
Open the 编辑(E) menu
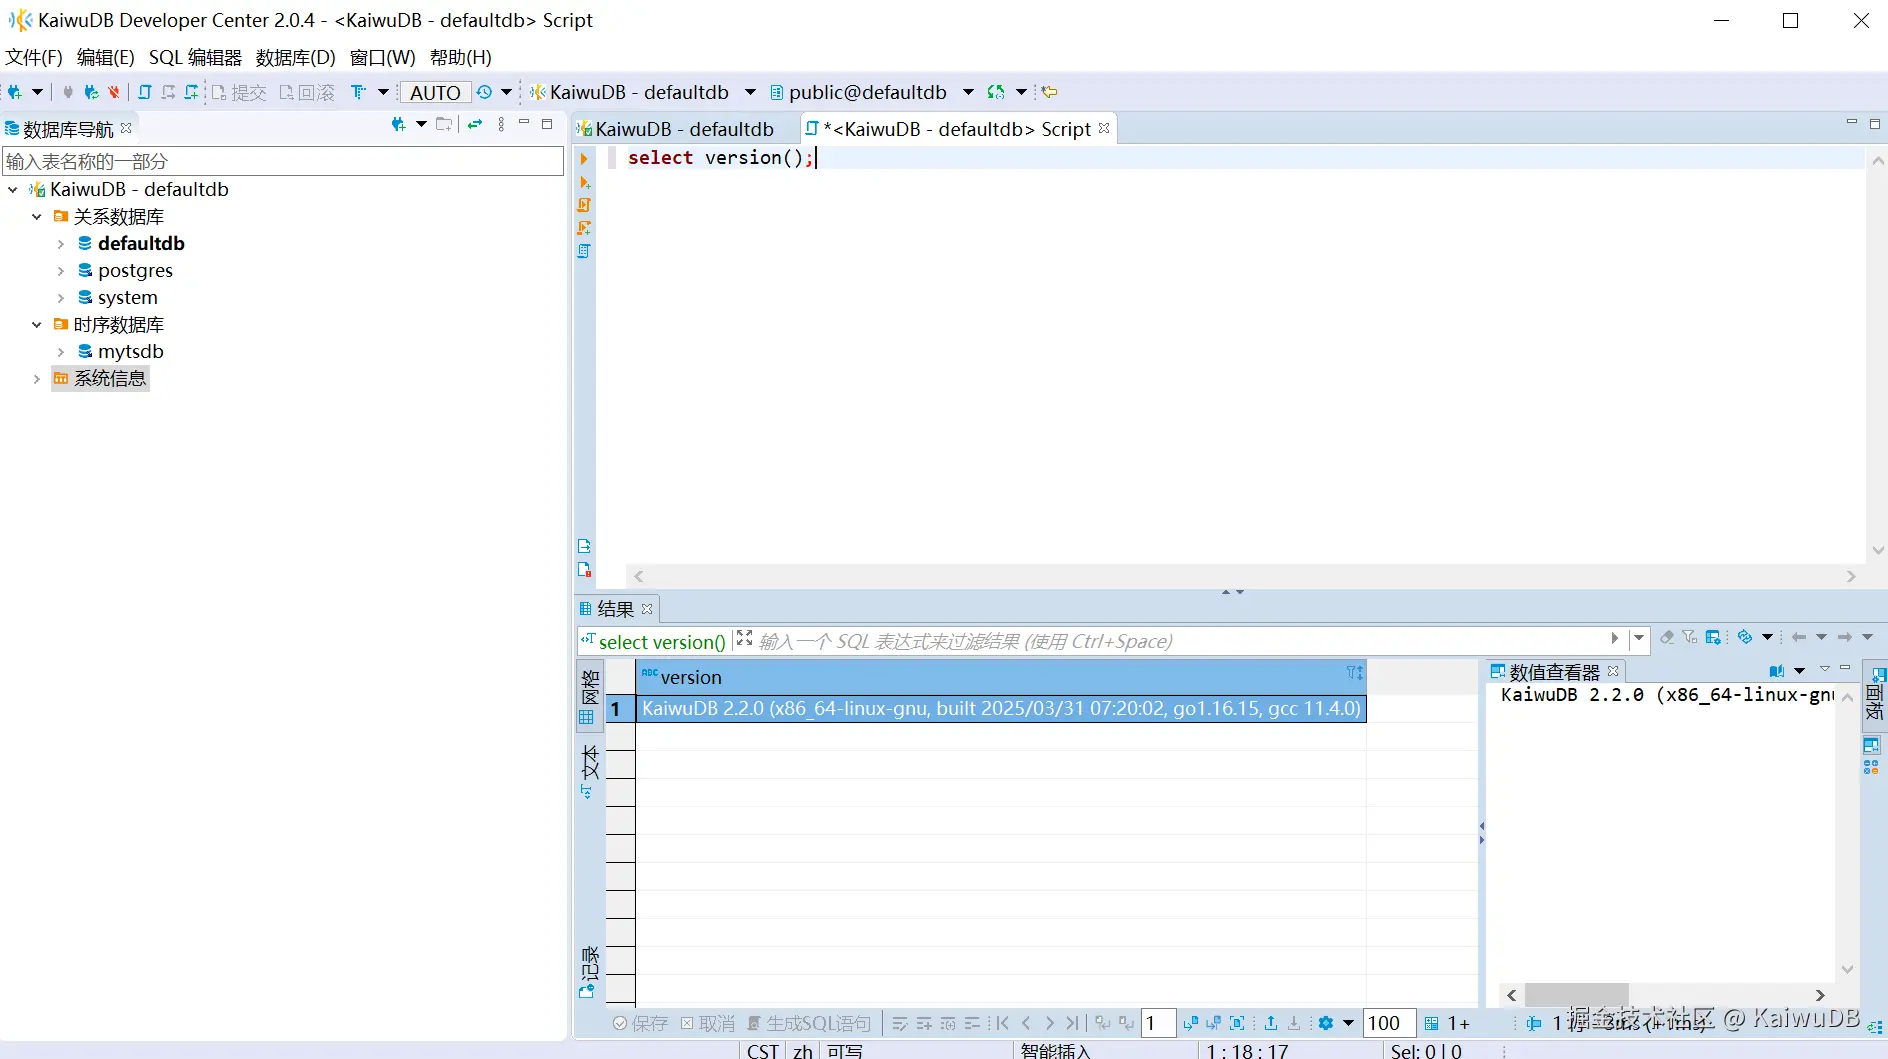coord(105,57)
